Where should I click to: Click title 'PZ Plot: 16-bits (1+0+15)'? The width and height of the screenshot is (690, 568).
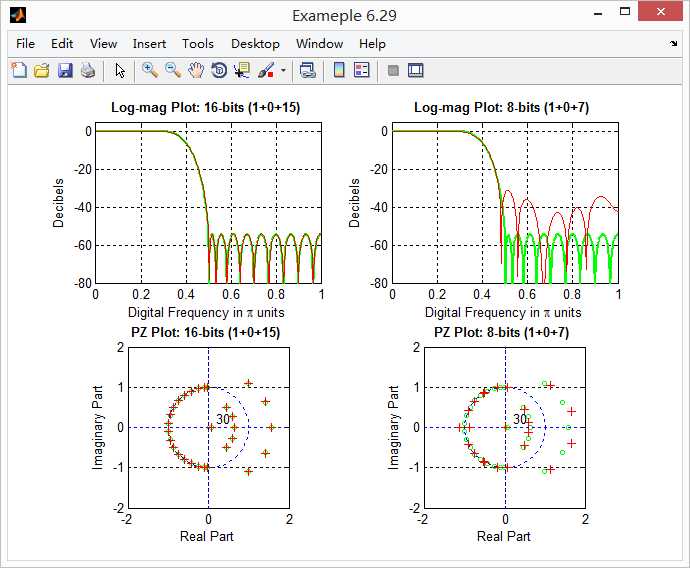pyautogui.click(x=206, y=332)
